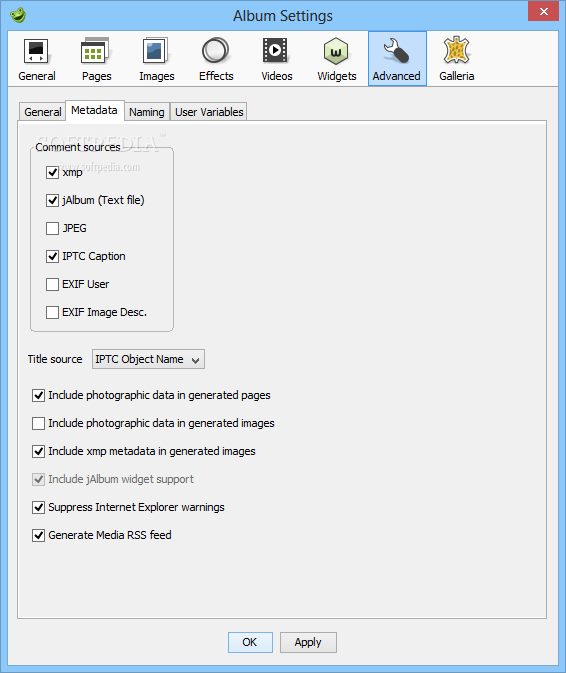
Task: Open the Pages settings section
Action: pyautogui.click(x=97, y=59)
